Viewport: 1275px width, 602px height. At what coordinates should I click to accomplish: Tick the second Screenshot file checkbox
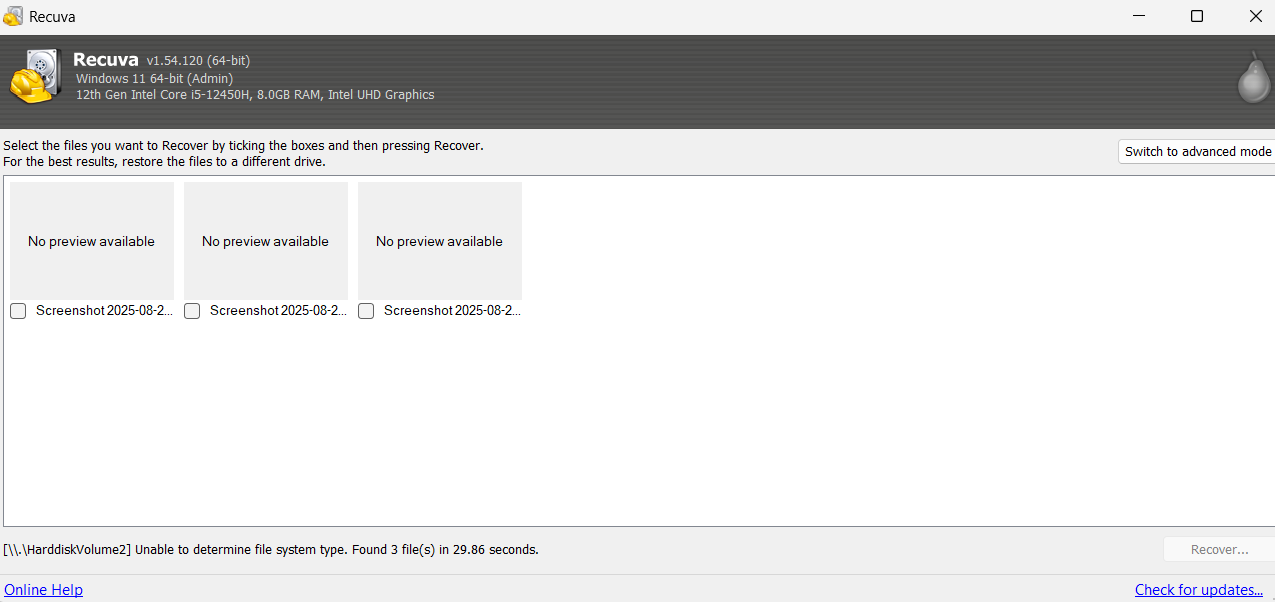tap(192, 311)
